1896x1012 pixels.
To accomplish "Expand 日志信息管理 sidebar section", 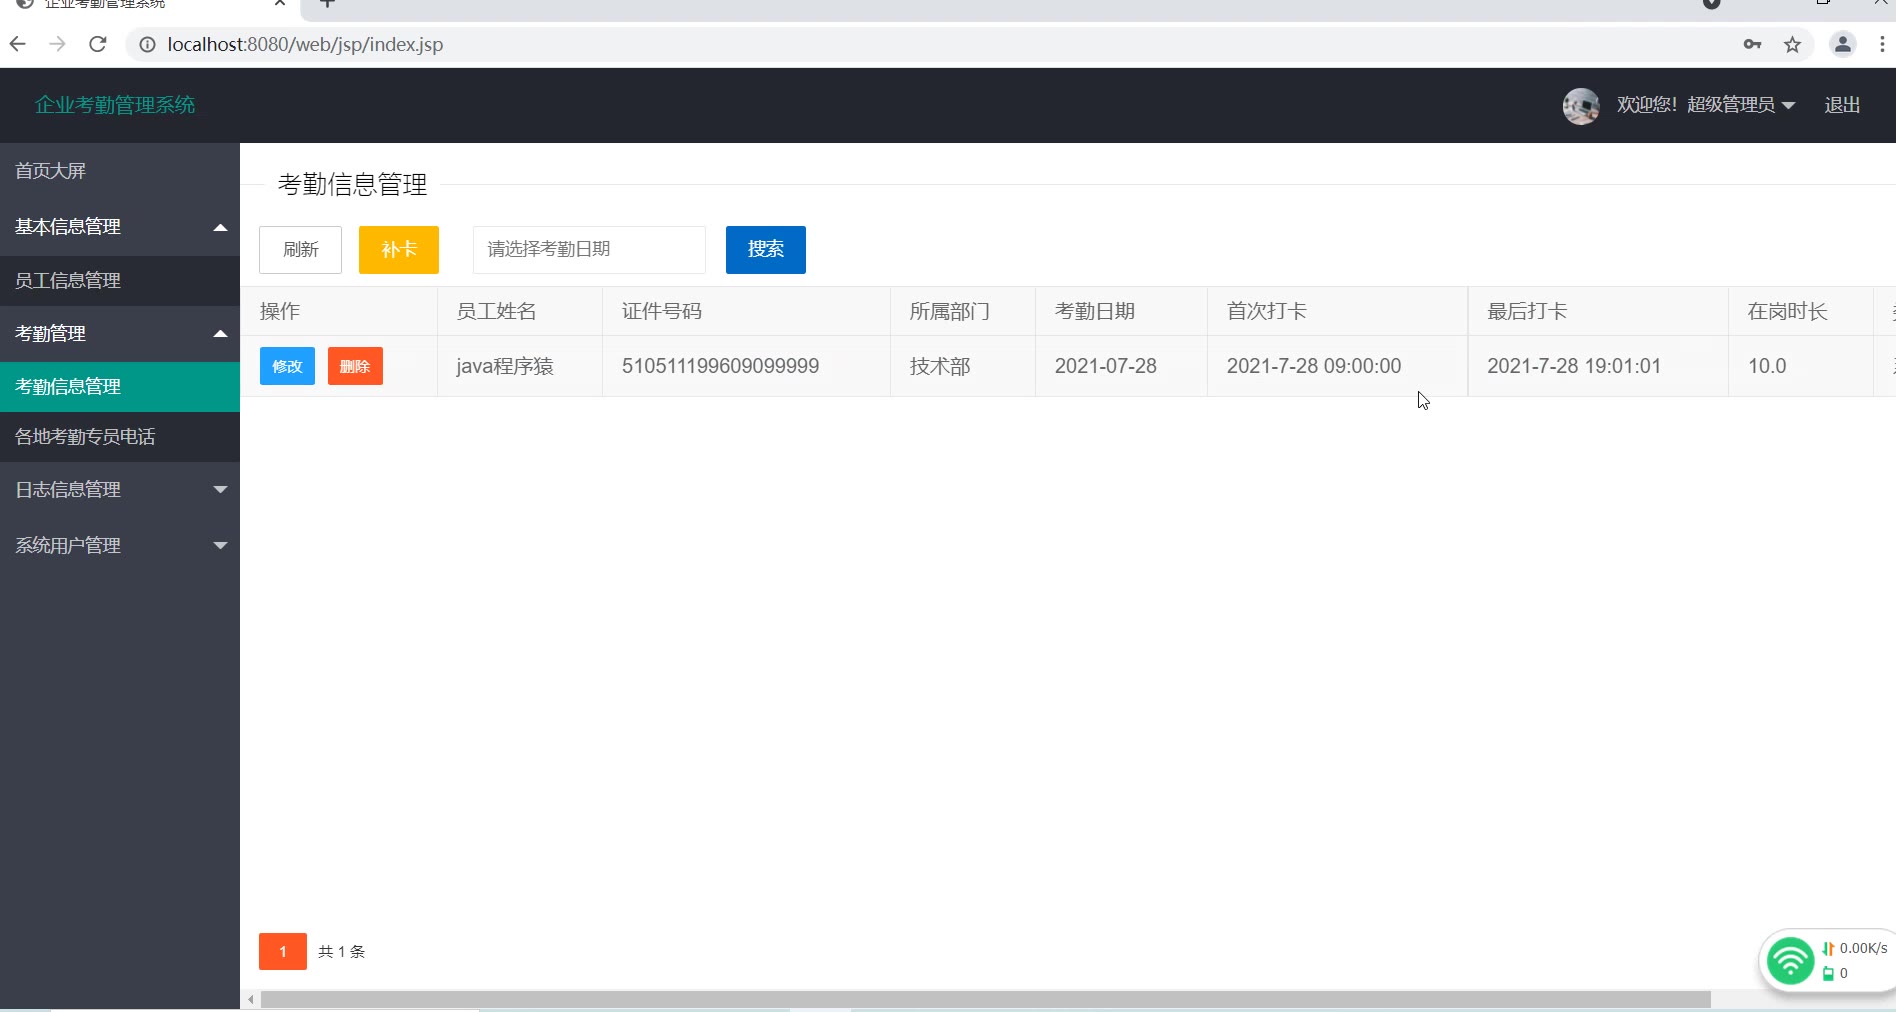I will click(x=120, y=490).
